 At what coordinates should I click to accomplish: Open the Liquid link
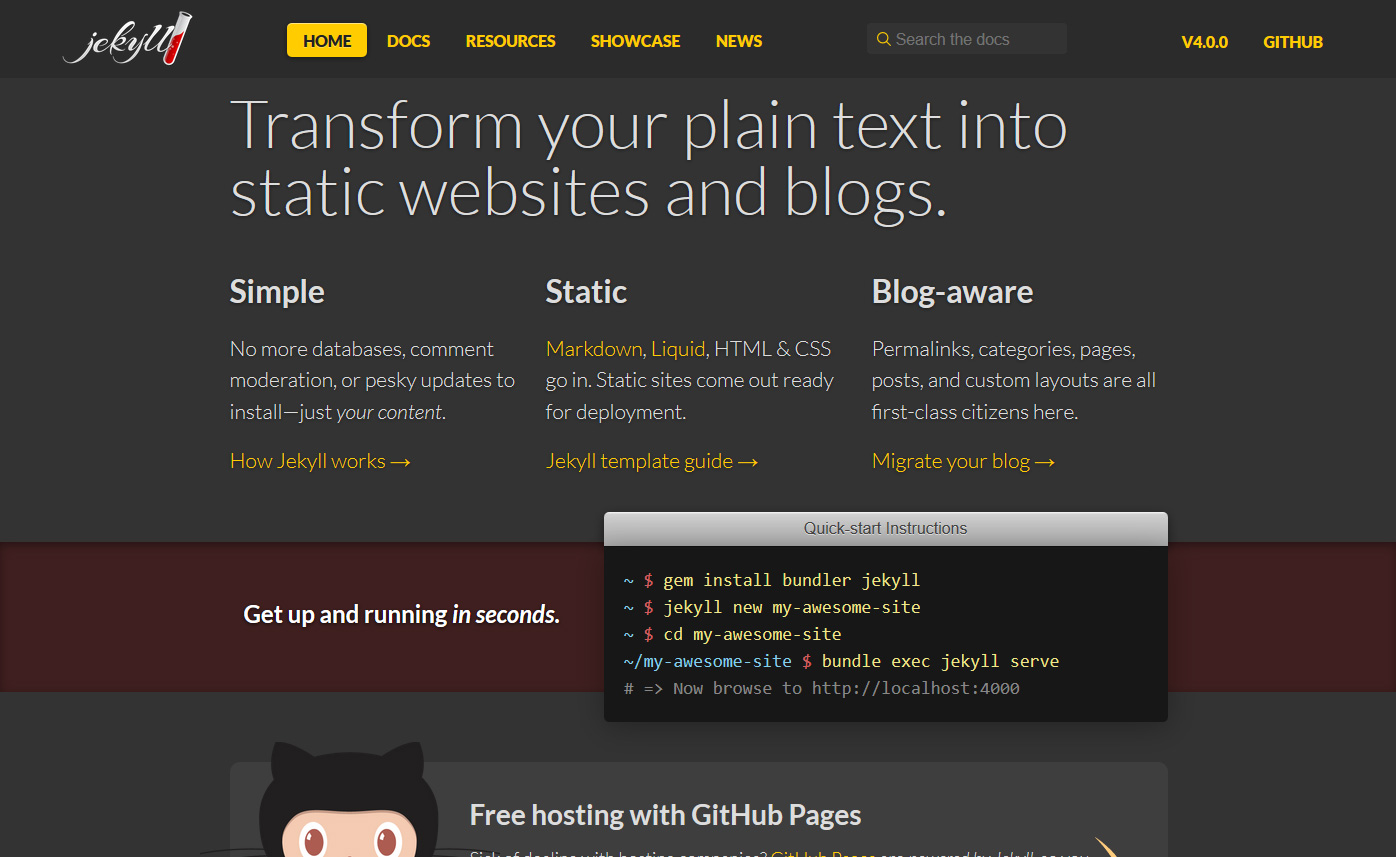(x=679, y=349)
